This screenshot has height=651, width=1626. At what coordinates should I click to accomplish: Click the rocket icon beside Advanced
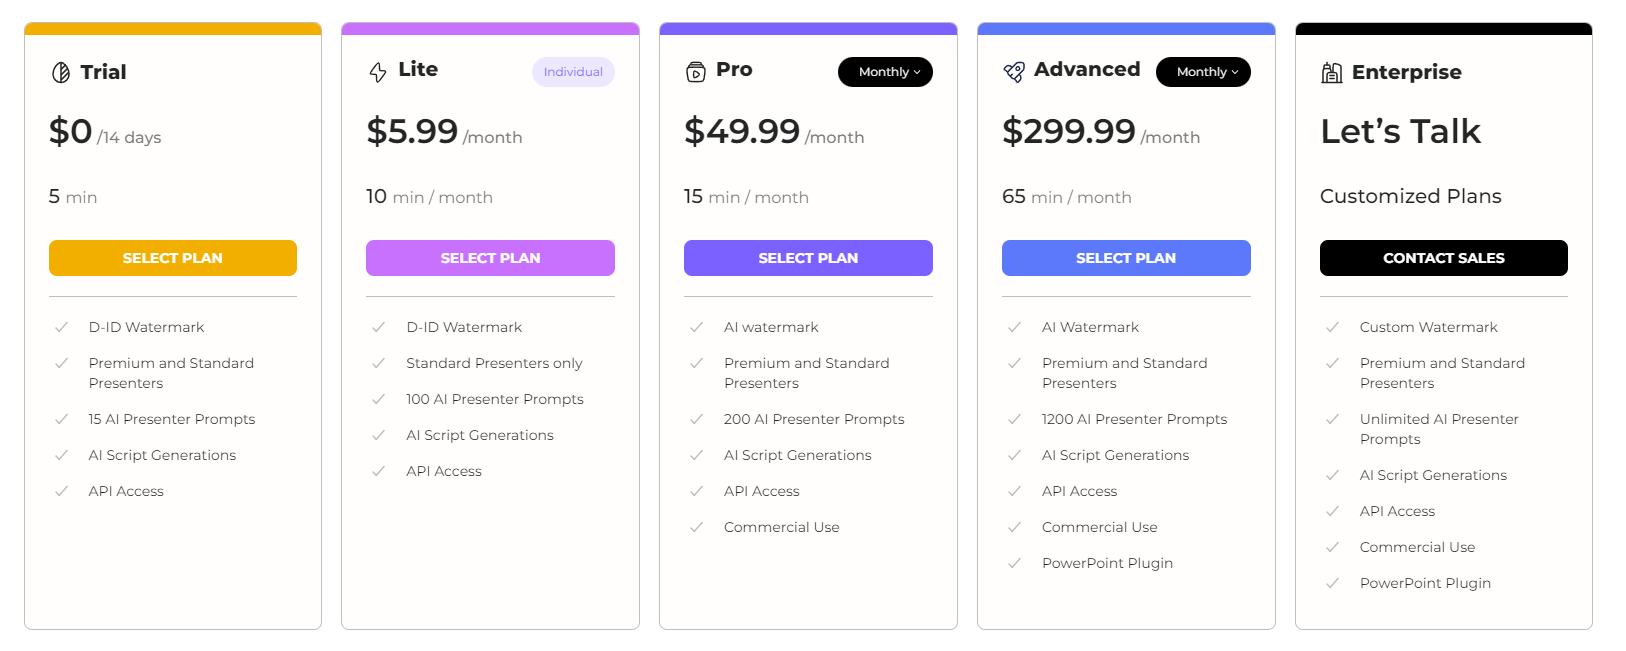pyautogui.click(x=1014, y=72)
